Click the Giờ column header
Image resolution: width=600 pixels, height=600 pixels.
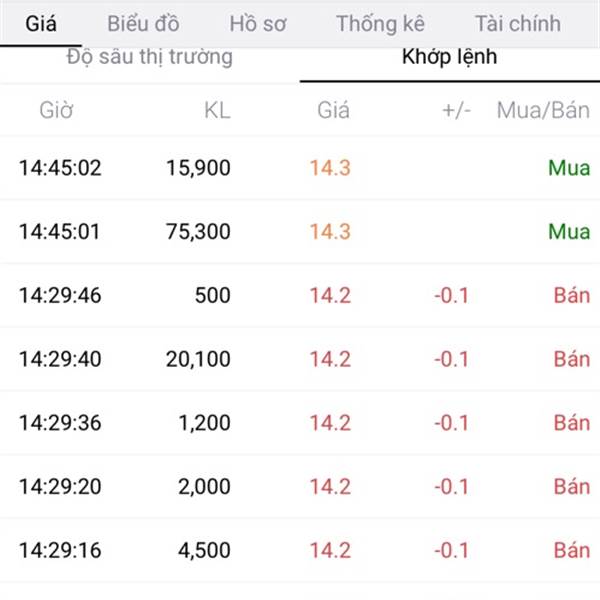56,110
